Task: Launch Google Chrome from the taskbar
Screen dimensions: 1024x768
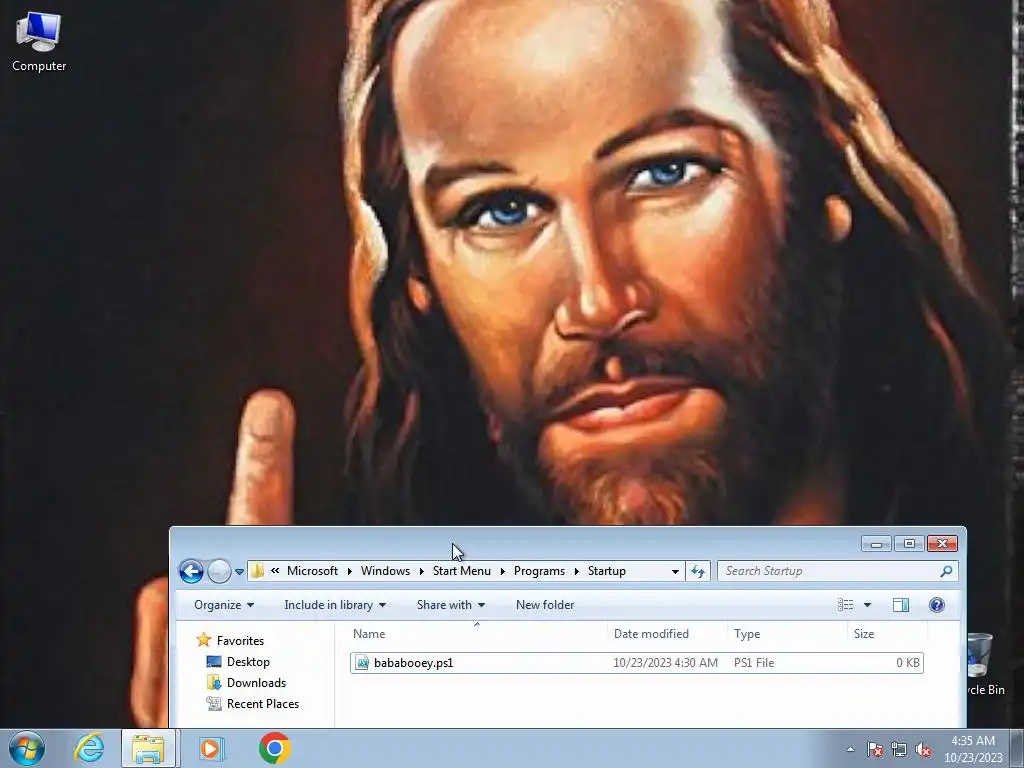Action: [x=274, y=748]
